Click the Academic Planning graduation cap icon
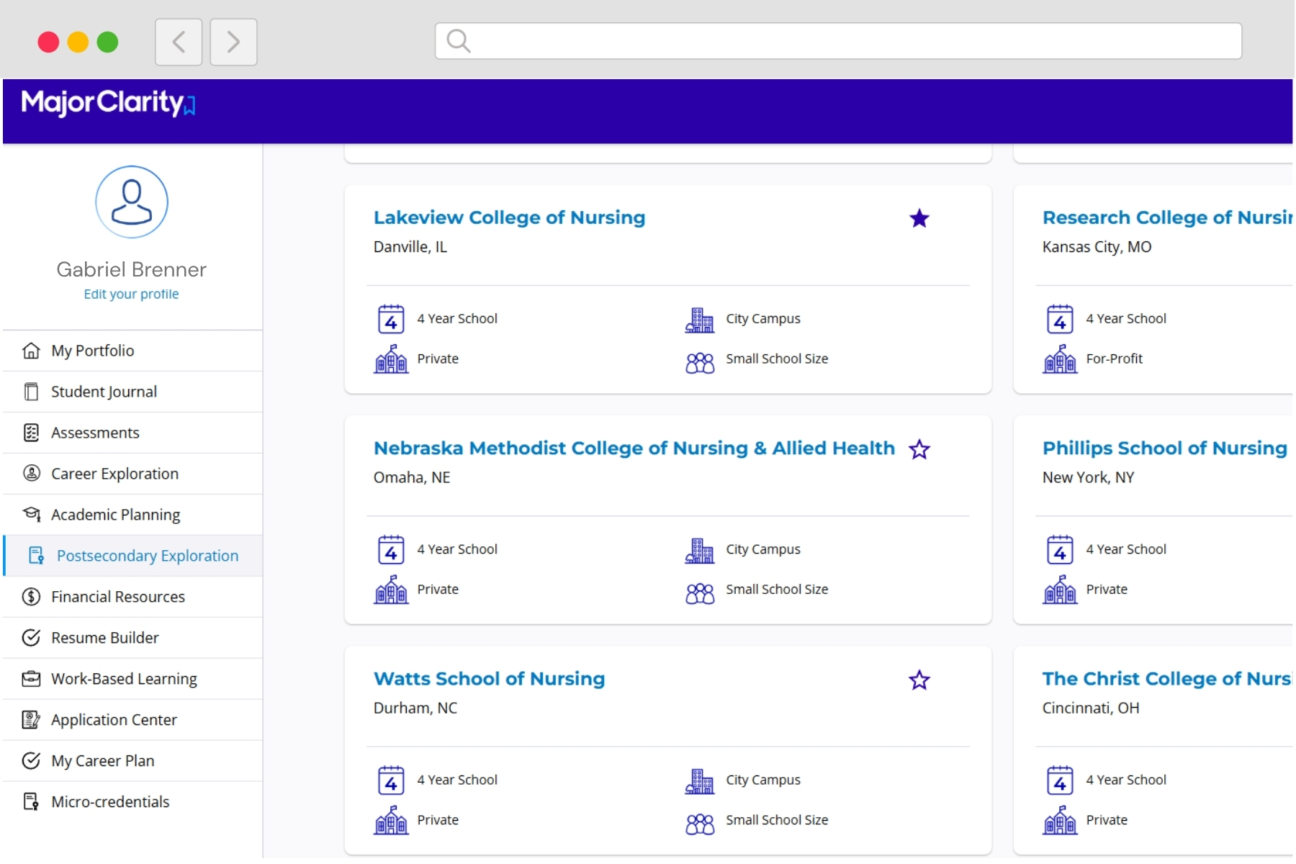Image resolution: width=1296 pixels, height=864 pixels. point(31,515)
